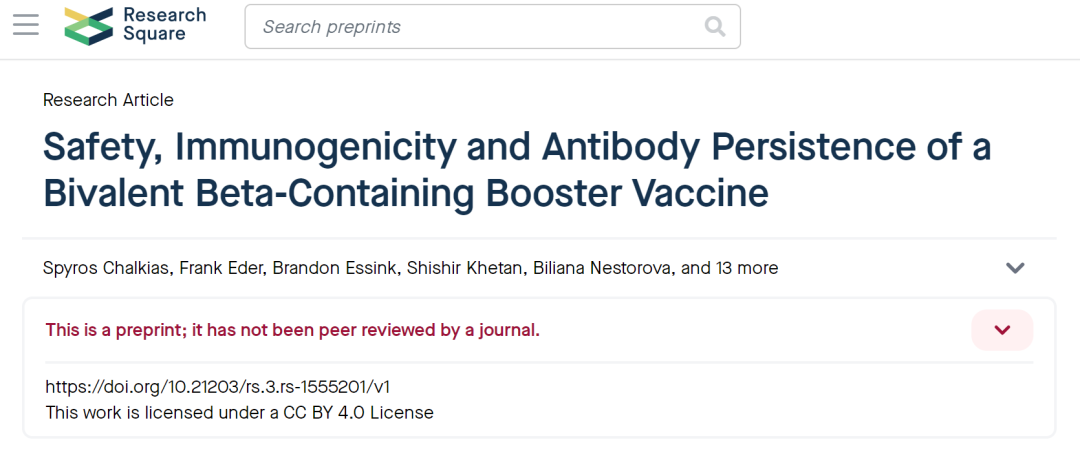Open author Spyros Chalkias
Image resolution: width=1080 pixels, height=449 pixels.
105,268
